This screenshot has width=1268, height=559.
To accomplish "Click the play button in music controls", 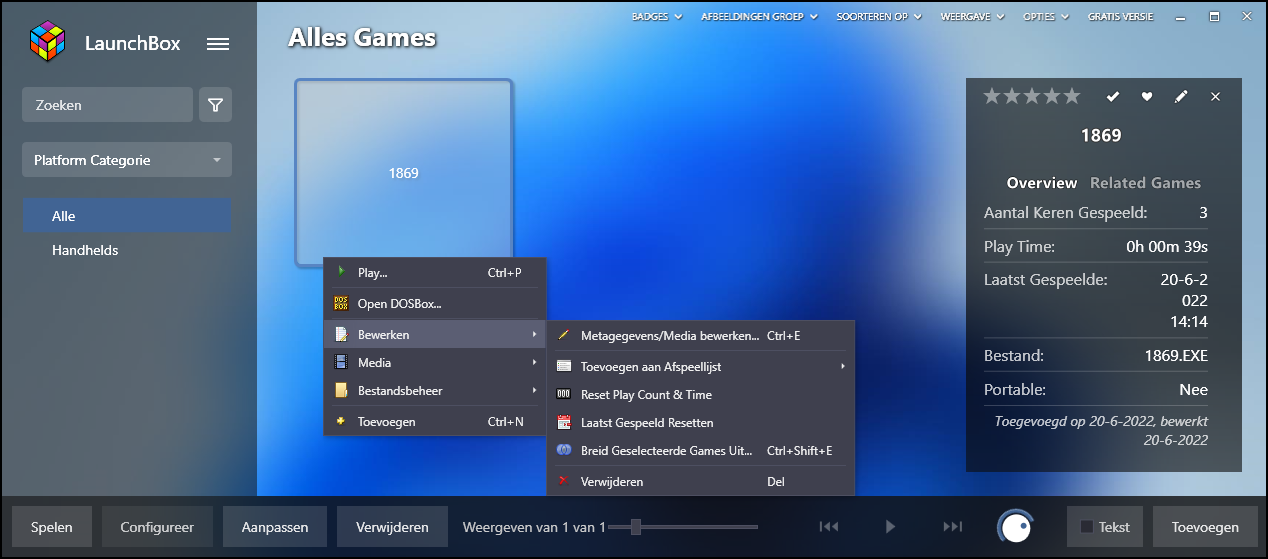I will click(x=890, y=527).
